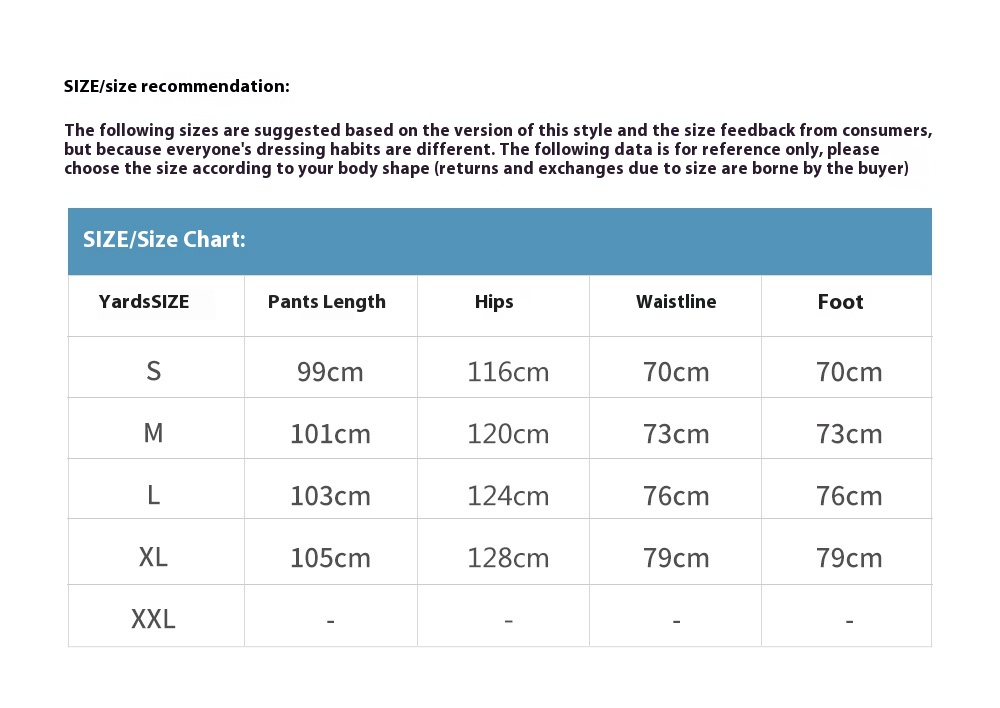This screenshot has width=1000, height=708.
Task: Click the SIZE/Size Chart header bar
Action: point(499,241)
